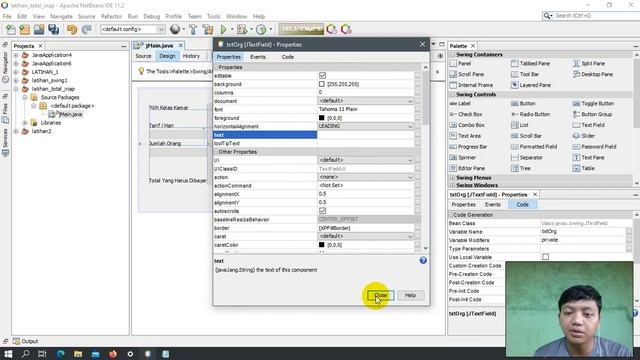Collapse the Swing Containers palette group
Viewport: 640px width, 360px height.
coord(452,55)
